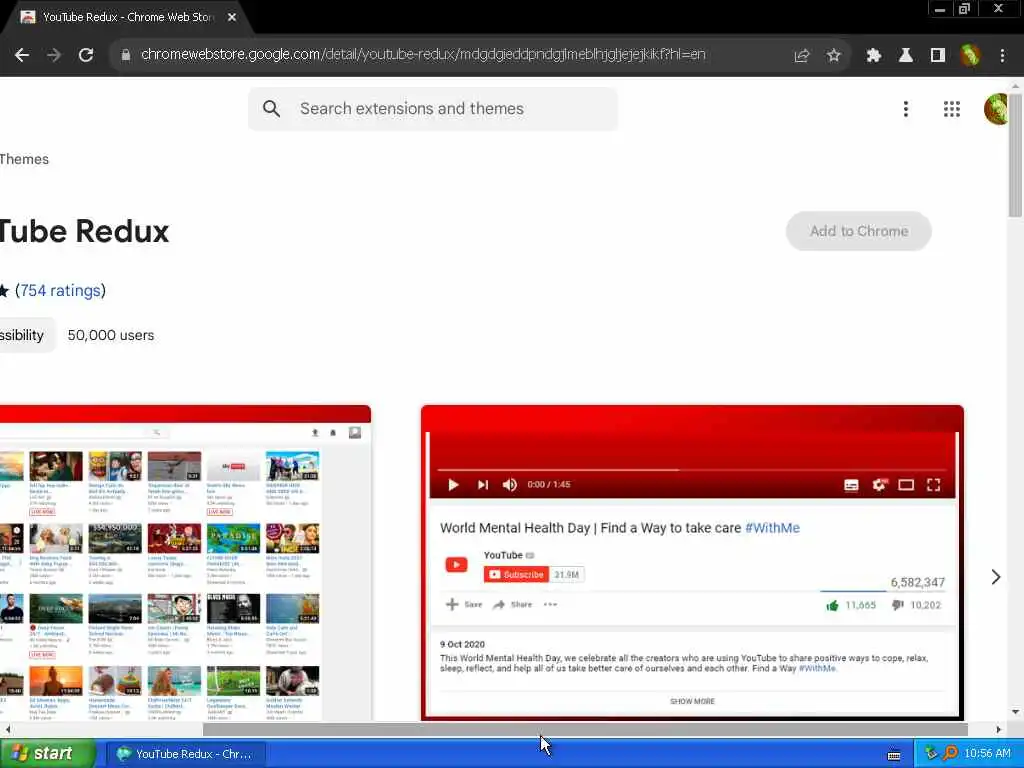The image size is (1024, 768).
Task: Open the video player layout screenshot
Action: pyautogui.click(x=692, y=563)
